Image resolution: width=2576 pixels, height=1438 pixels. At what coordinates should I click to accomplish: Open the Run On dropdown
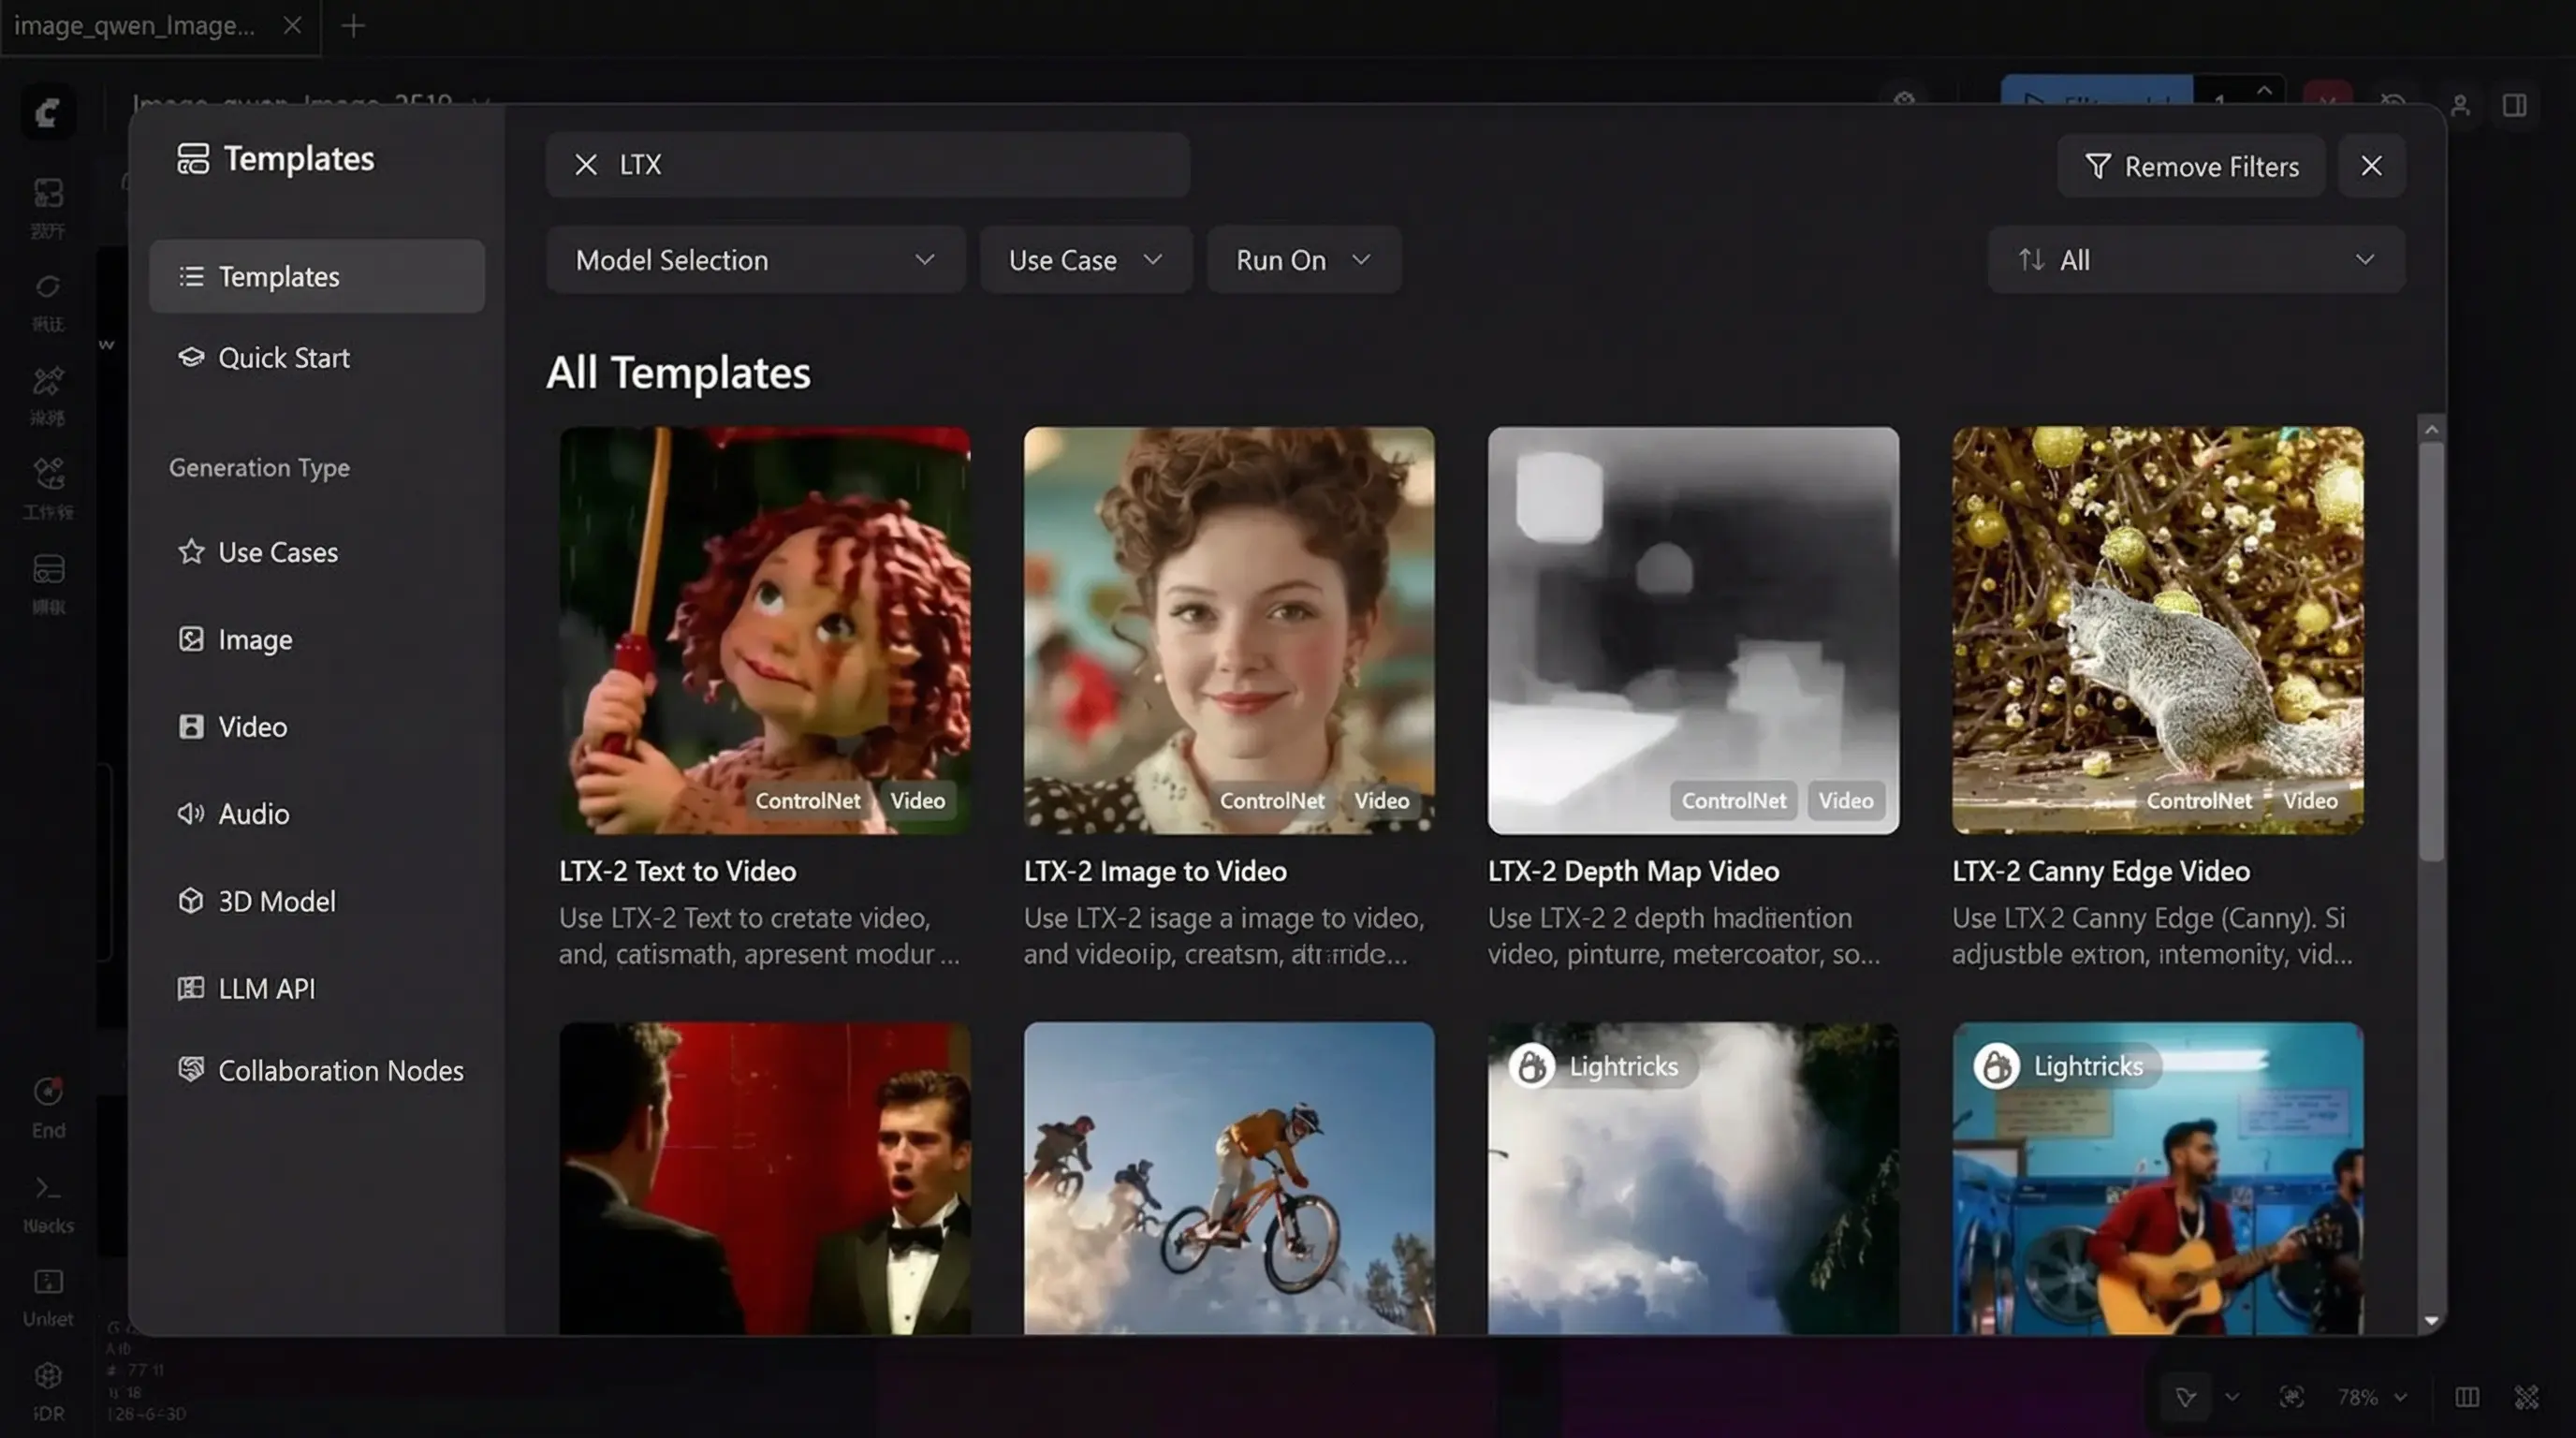pos(1302,260)
